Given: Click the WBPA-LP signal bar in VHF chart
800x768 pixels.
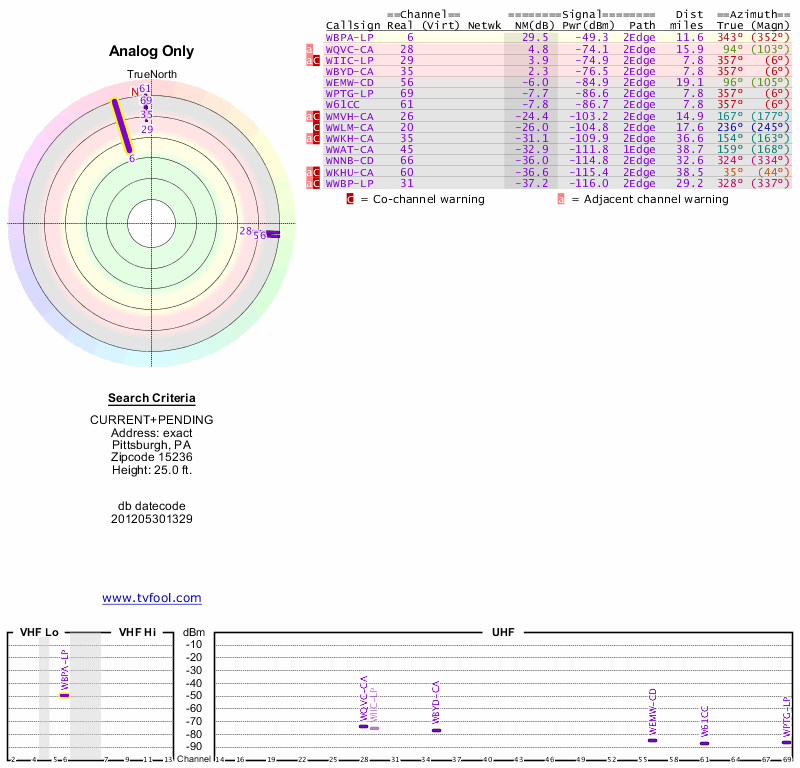Looking at the screenshot, I should (x=64, y=695).
